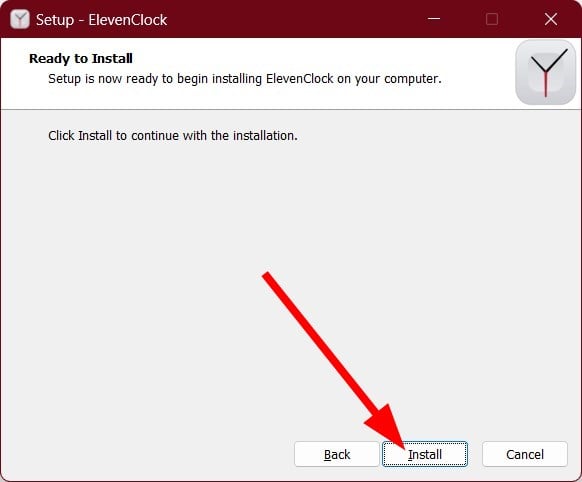This screenshot has height=482, width=582.
Task: Click the disabled maximize button
Action: point(492,19)
